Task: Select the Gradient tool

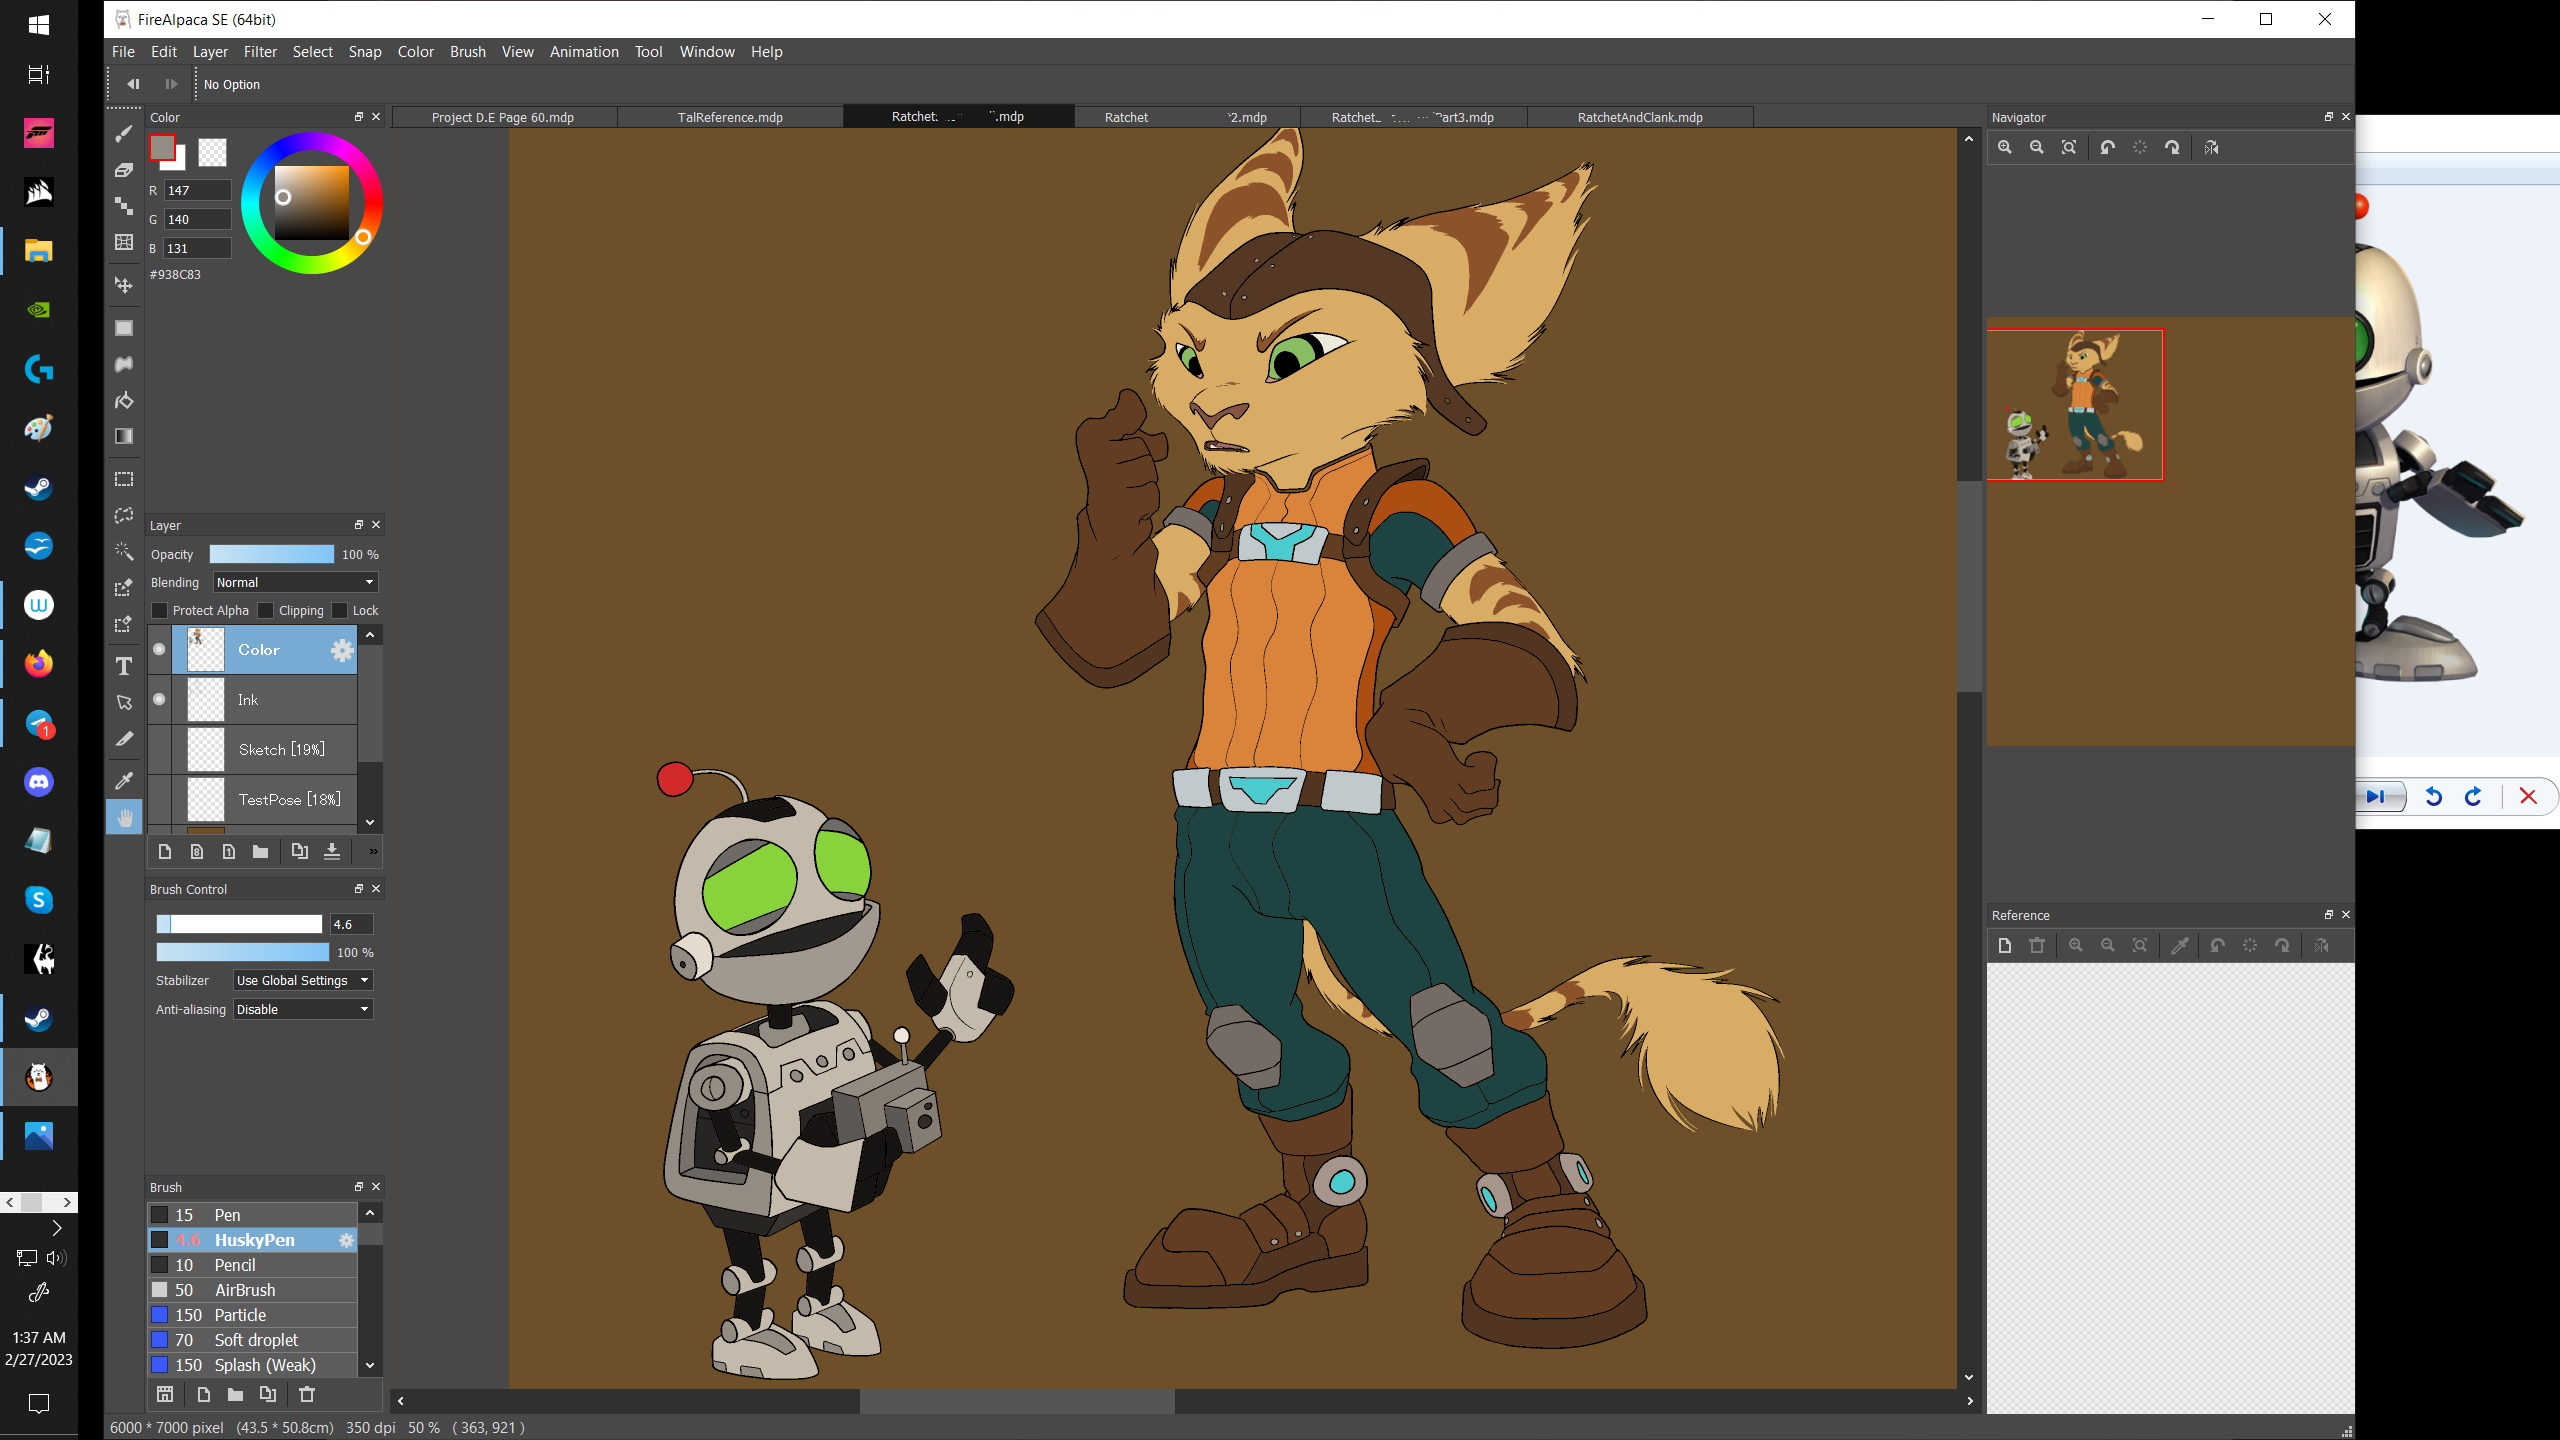Action: (124, 436)
